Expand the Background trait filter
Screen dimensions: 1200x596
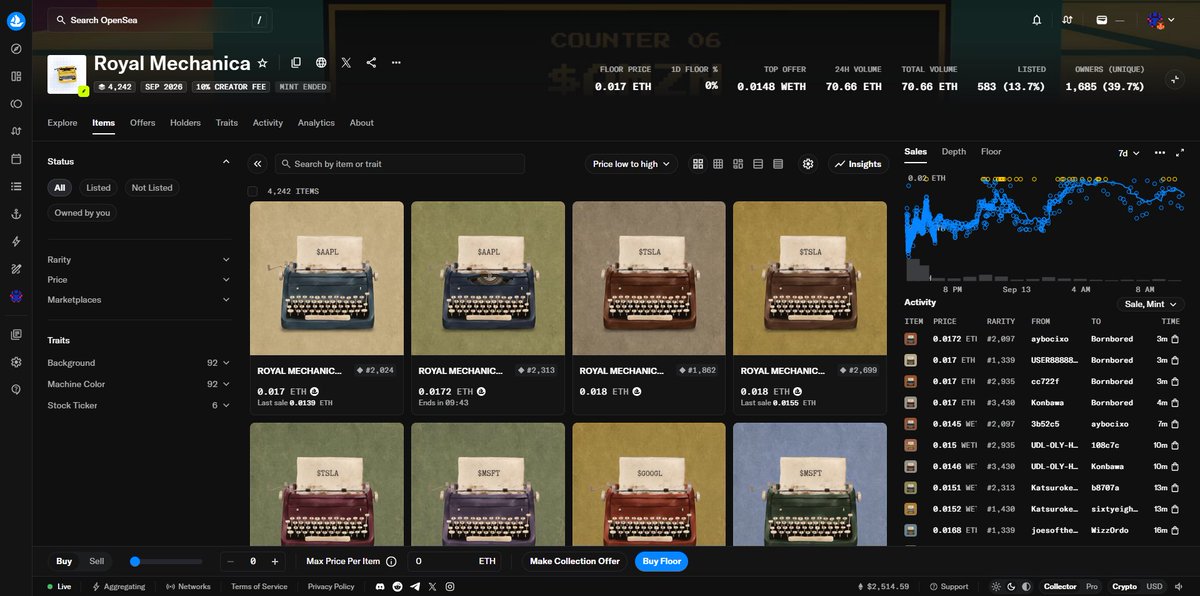139,363
